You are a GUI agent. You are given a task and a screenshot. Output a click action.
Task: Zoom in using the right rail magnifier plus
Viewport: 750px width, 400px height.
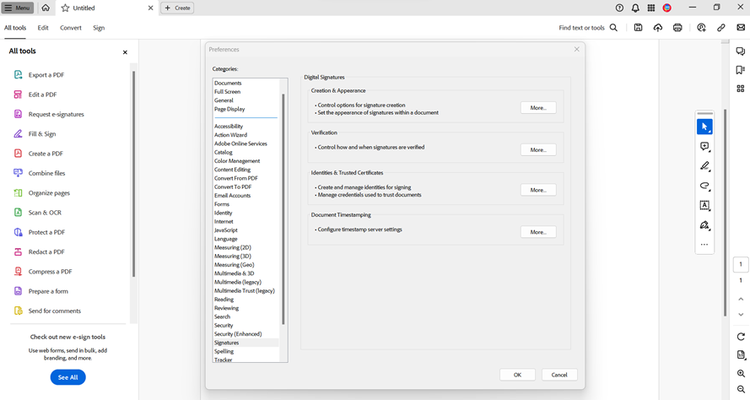coord(741,373)
